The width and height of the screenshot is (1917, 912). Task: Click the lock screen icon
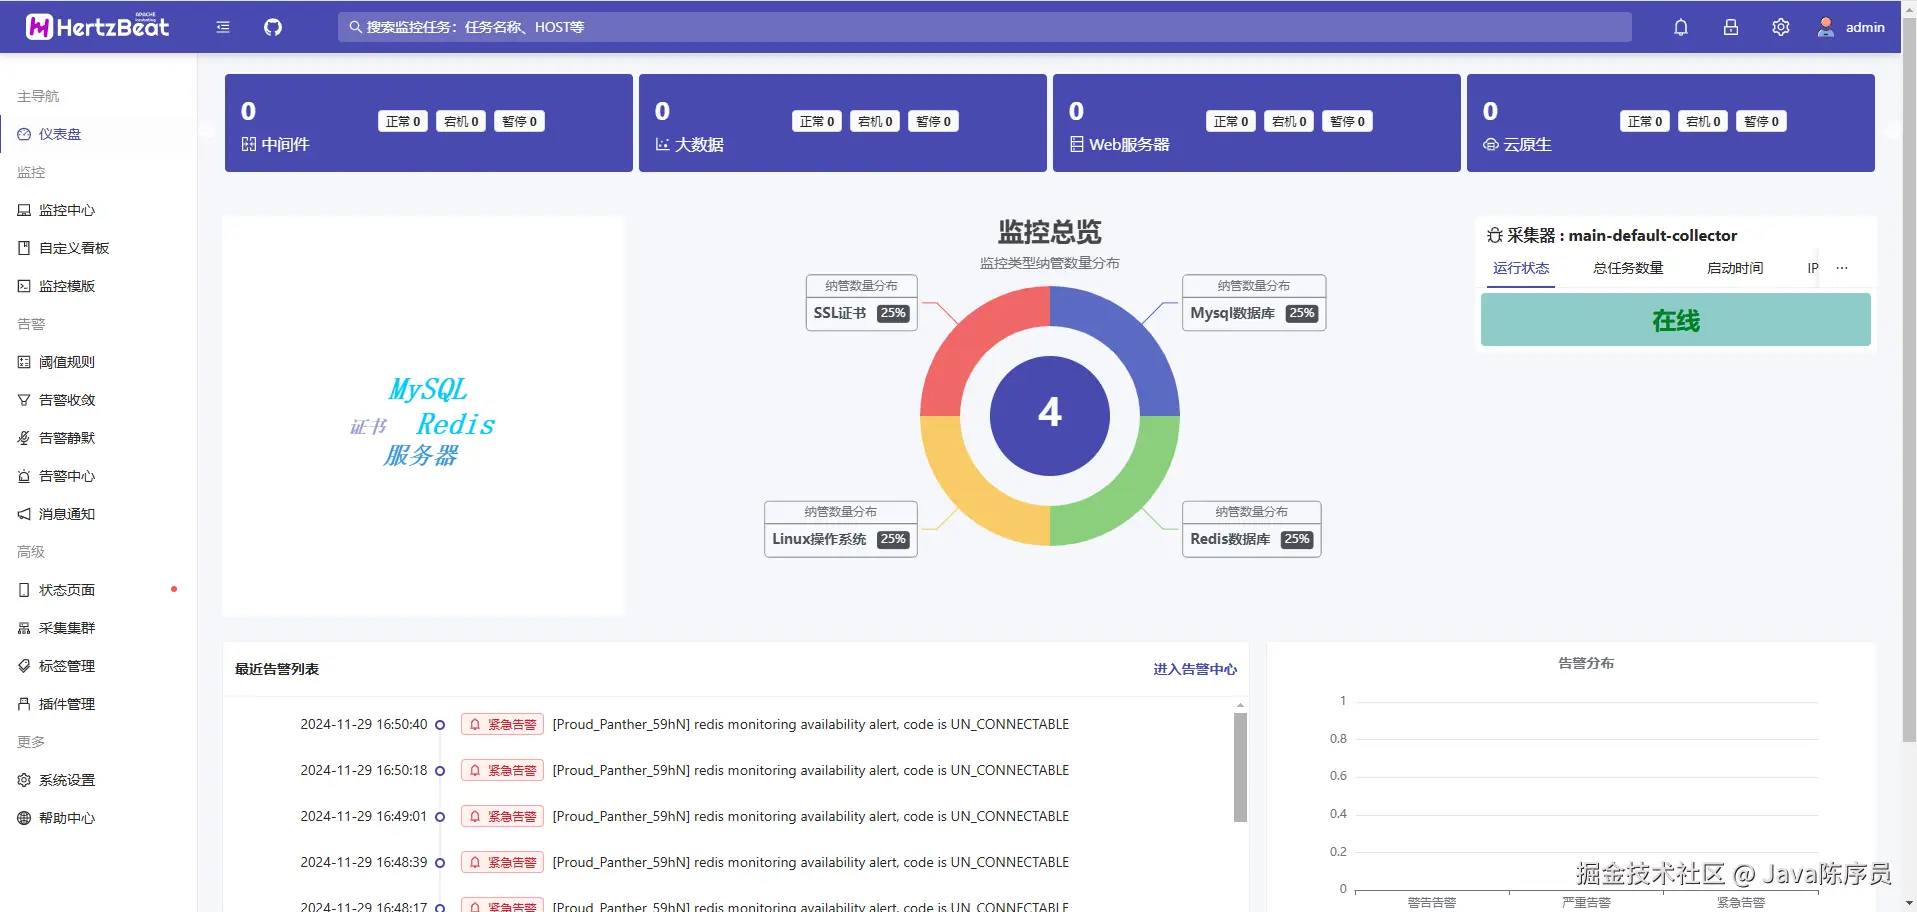pos(1731,27)
